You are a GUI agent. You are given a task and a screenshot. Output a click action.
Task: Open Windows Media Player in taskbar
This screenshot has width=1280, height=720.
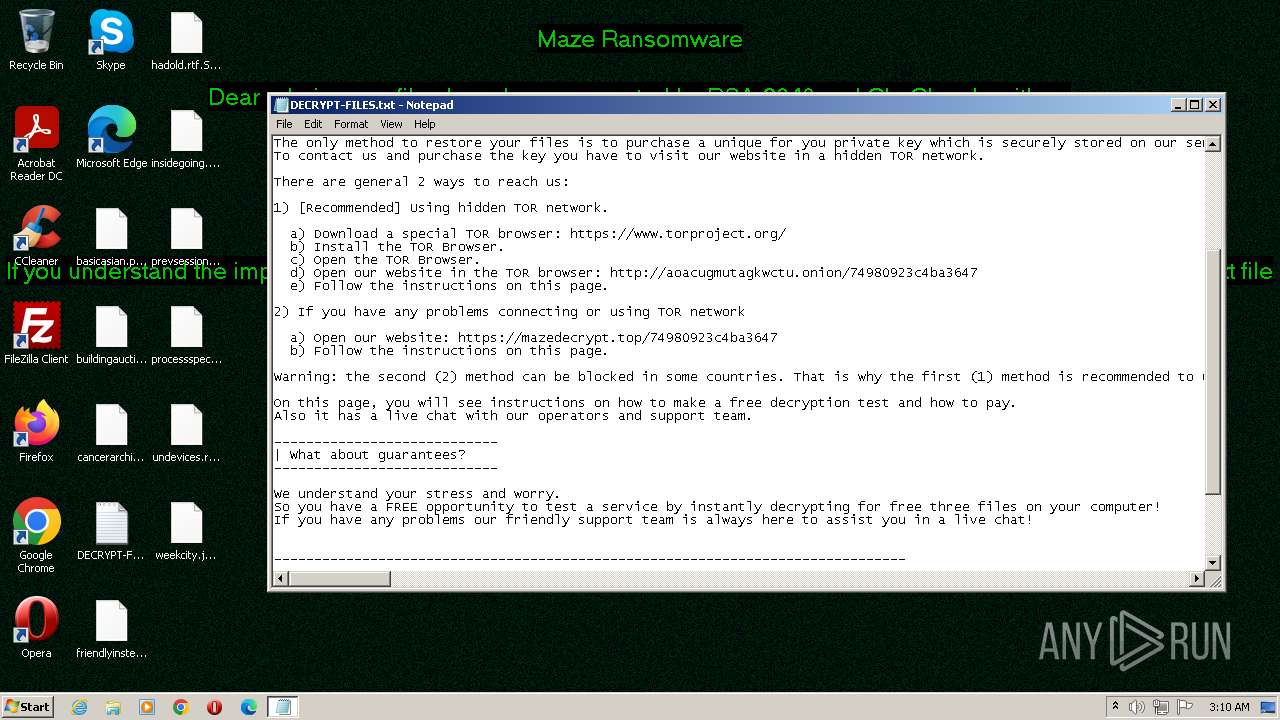point(147,707)
